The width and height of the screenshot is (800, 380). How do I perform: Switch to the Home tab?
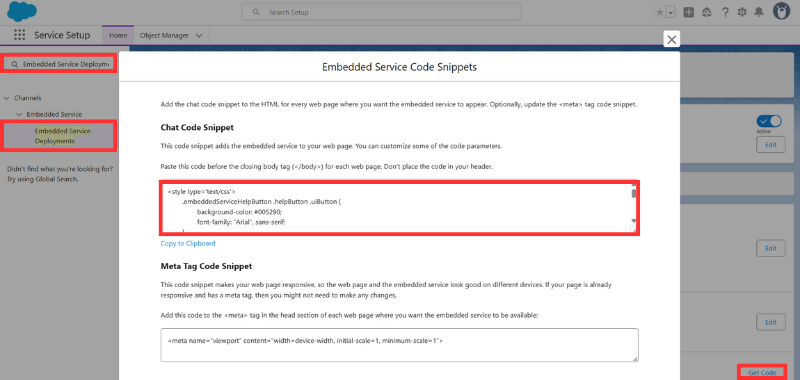click(x=118, y=35)
